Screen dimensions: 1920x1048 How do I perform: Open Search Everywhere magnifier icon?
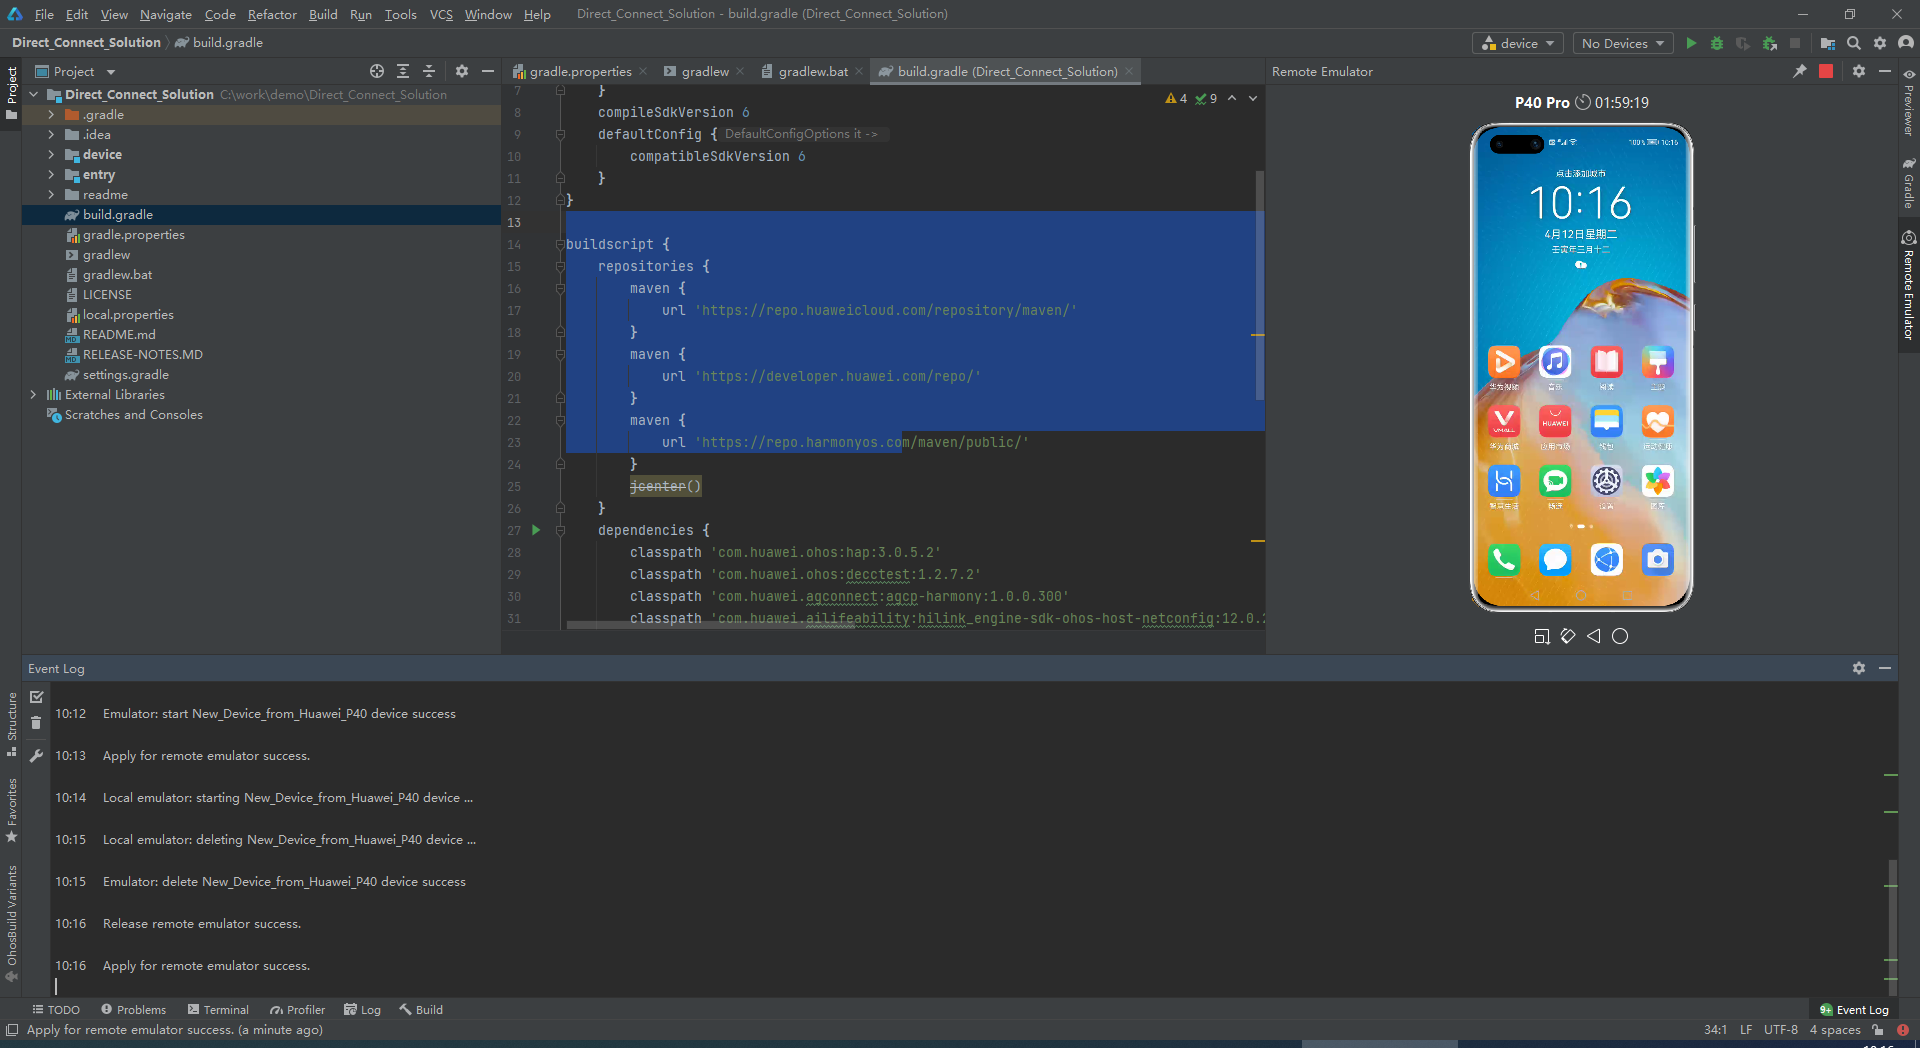pos(1854,43)
